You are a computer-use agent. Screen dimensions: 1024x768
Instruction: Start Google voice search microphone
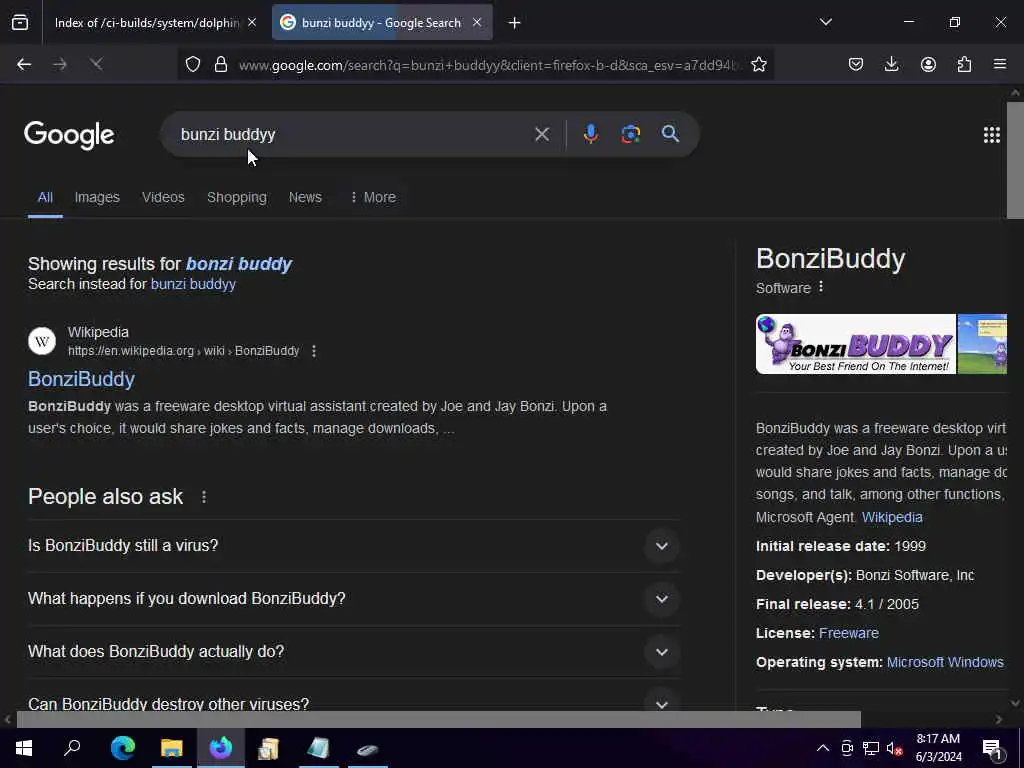(590, 134)
